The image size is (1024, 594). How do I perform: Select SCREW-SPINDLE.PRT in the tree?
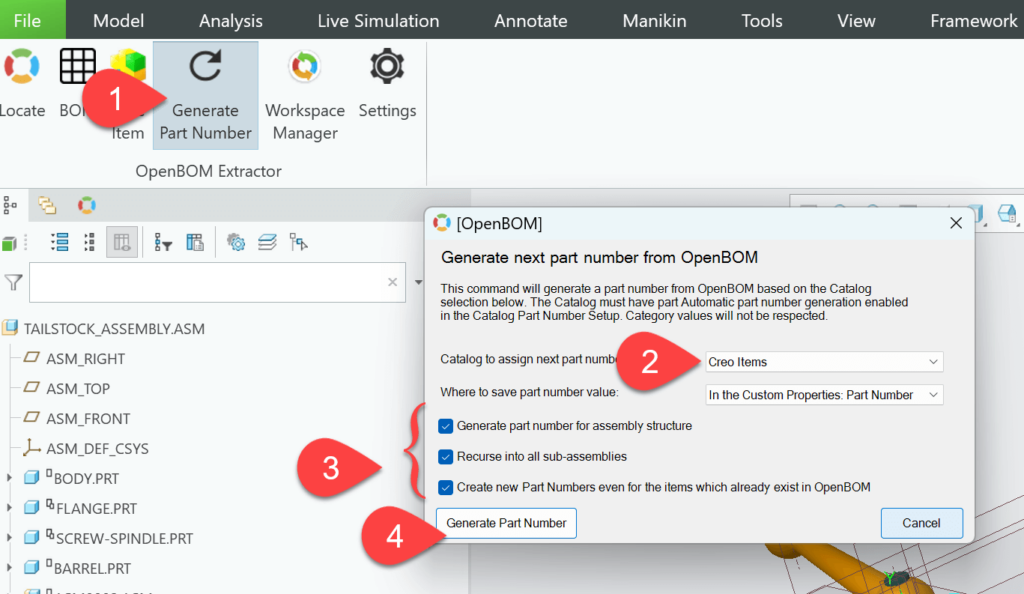click(124, 539)
